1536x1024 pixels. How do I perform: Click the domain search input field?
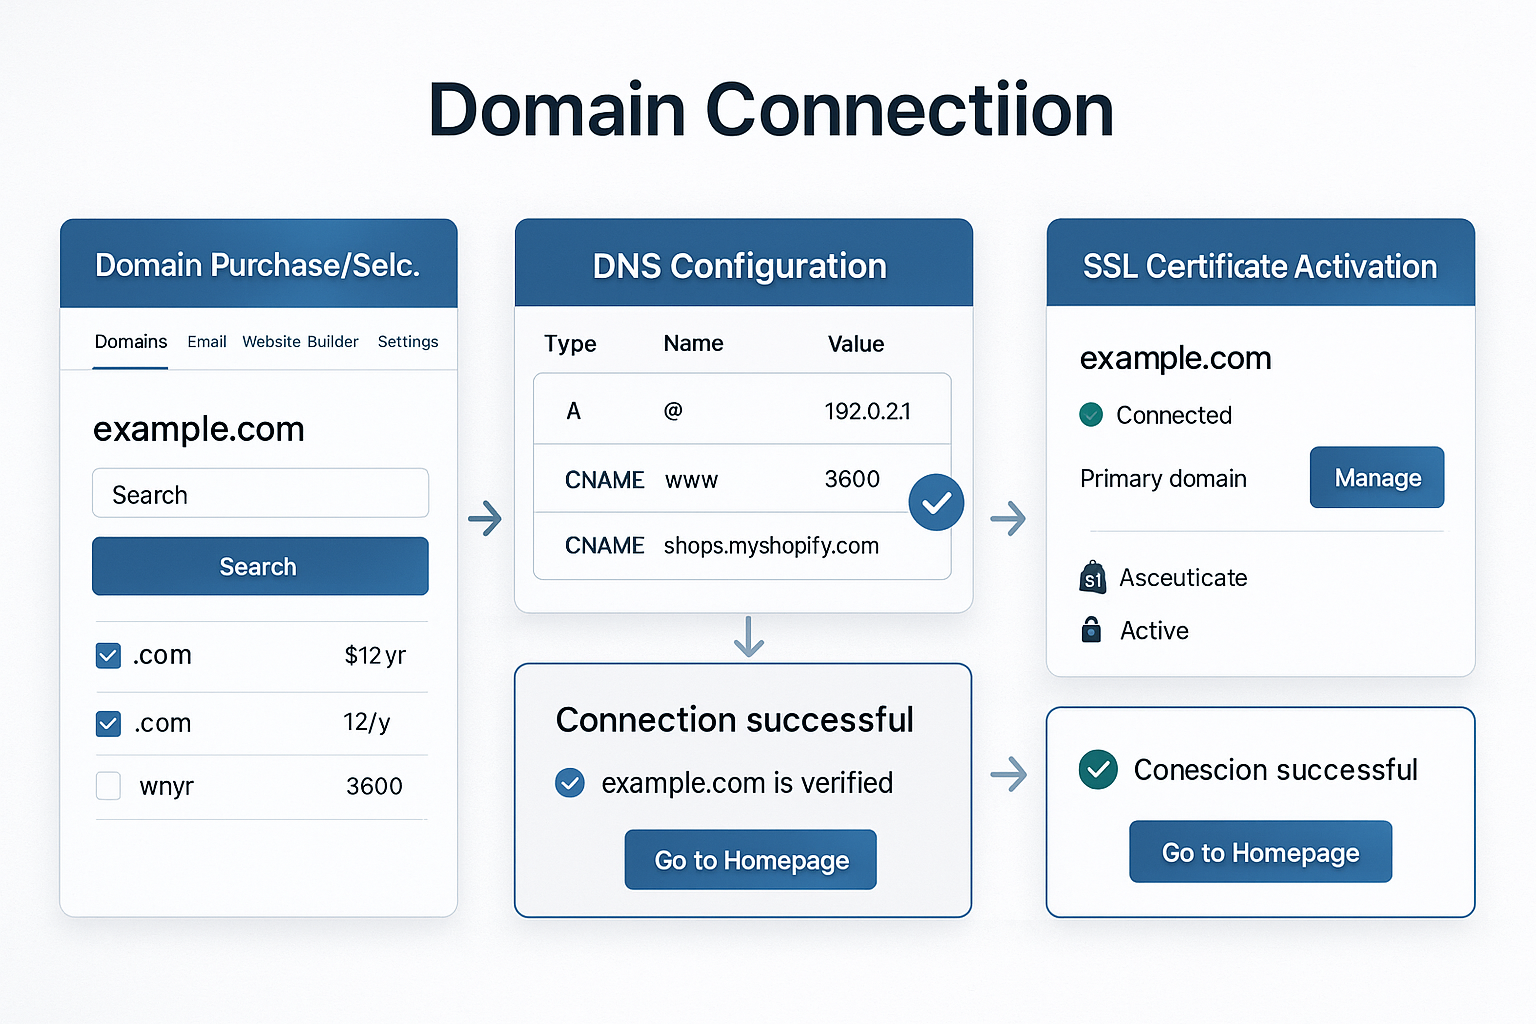pyautogui.click(x=259, y=493)
